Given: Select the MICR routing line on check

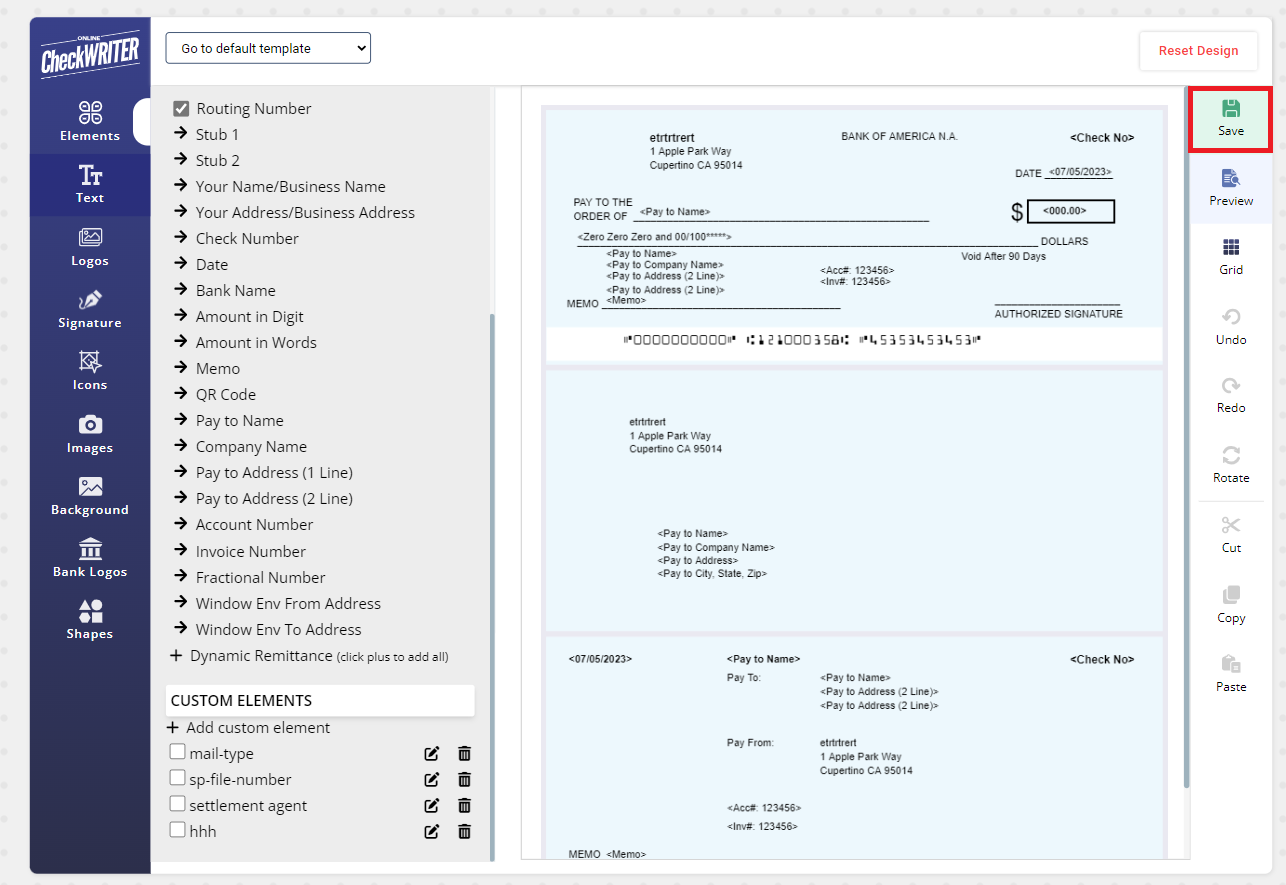Looking at the screenshot, I should point(802,340).
